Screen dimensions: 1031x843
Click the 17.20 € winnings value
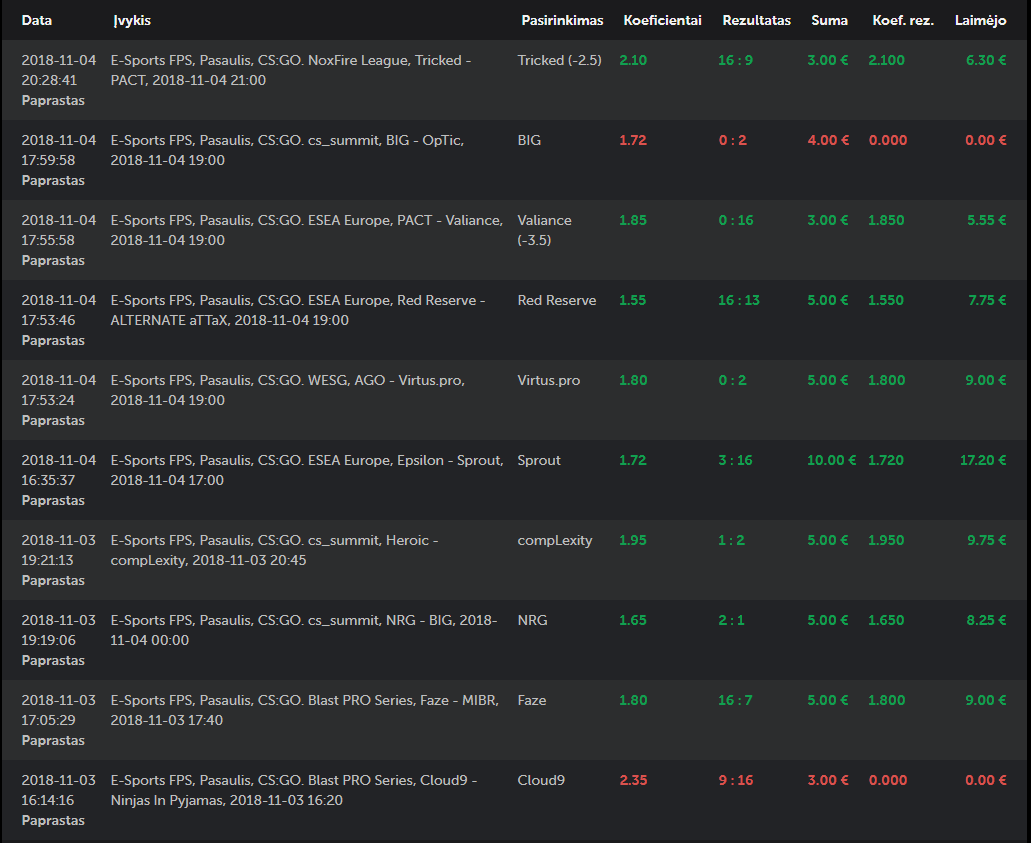(x=983, y=460)
